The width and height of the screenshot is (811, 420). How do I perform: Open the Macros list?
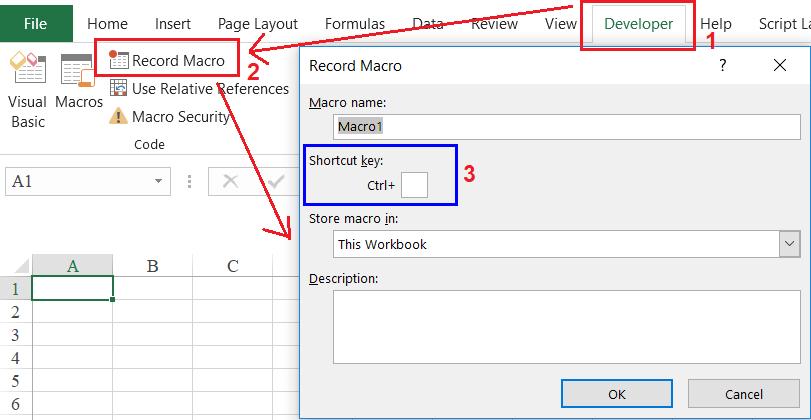[79, 81]
